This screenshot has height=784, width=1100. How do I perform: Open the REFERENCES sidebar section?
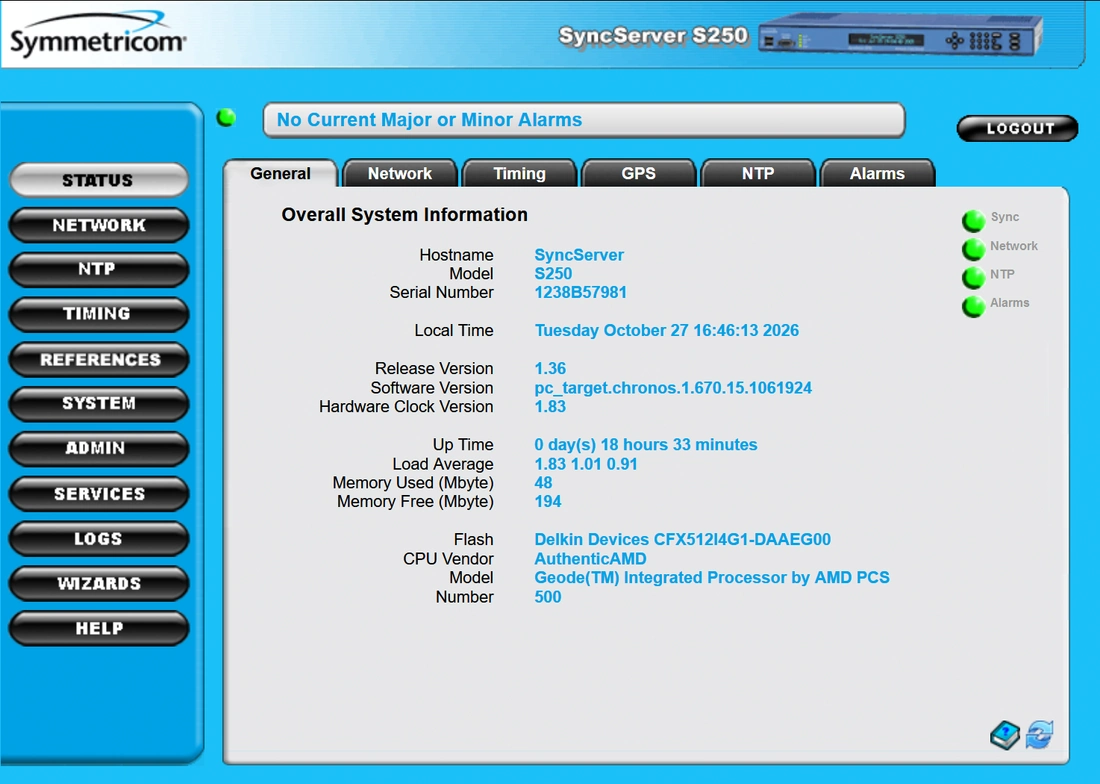98,359
